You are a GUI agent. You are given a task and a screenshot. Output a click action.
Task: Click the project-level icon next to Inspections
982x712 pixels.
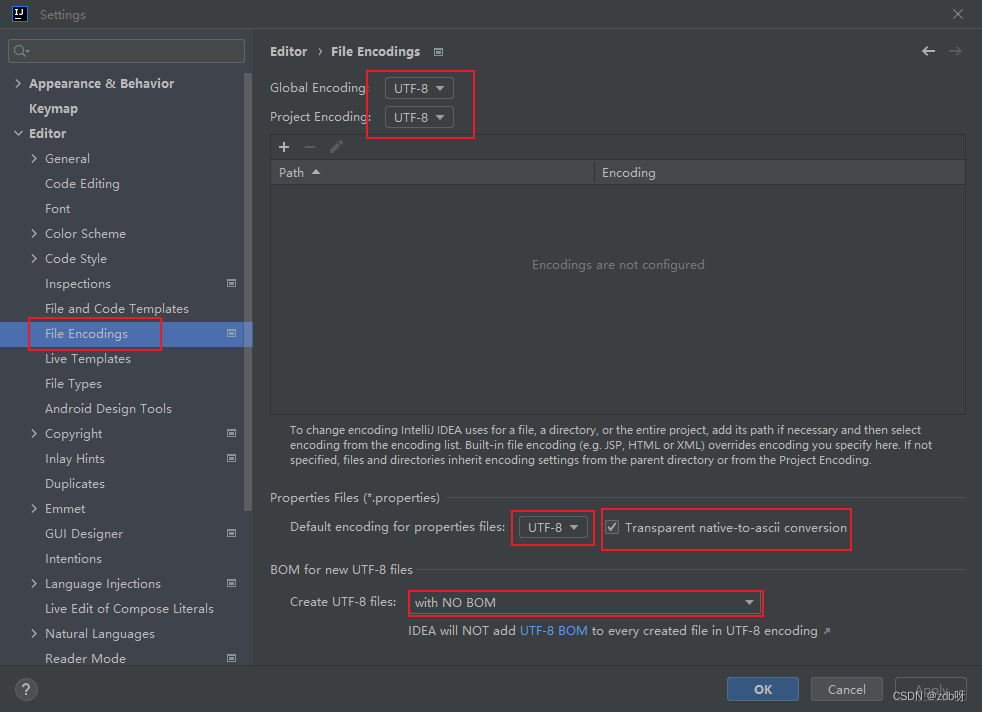tap(231, 283)
